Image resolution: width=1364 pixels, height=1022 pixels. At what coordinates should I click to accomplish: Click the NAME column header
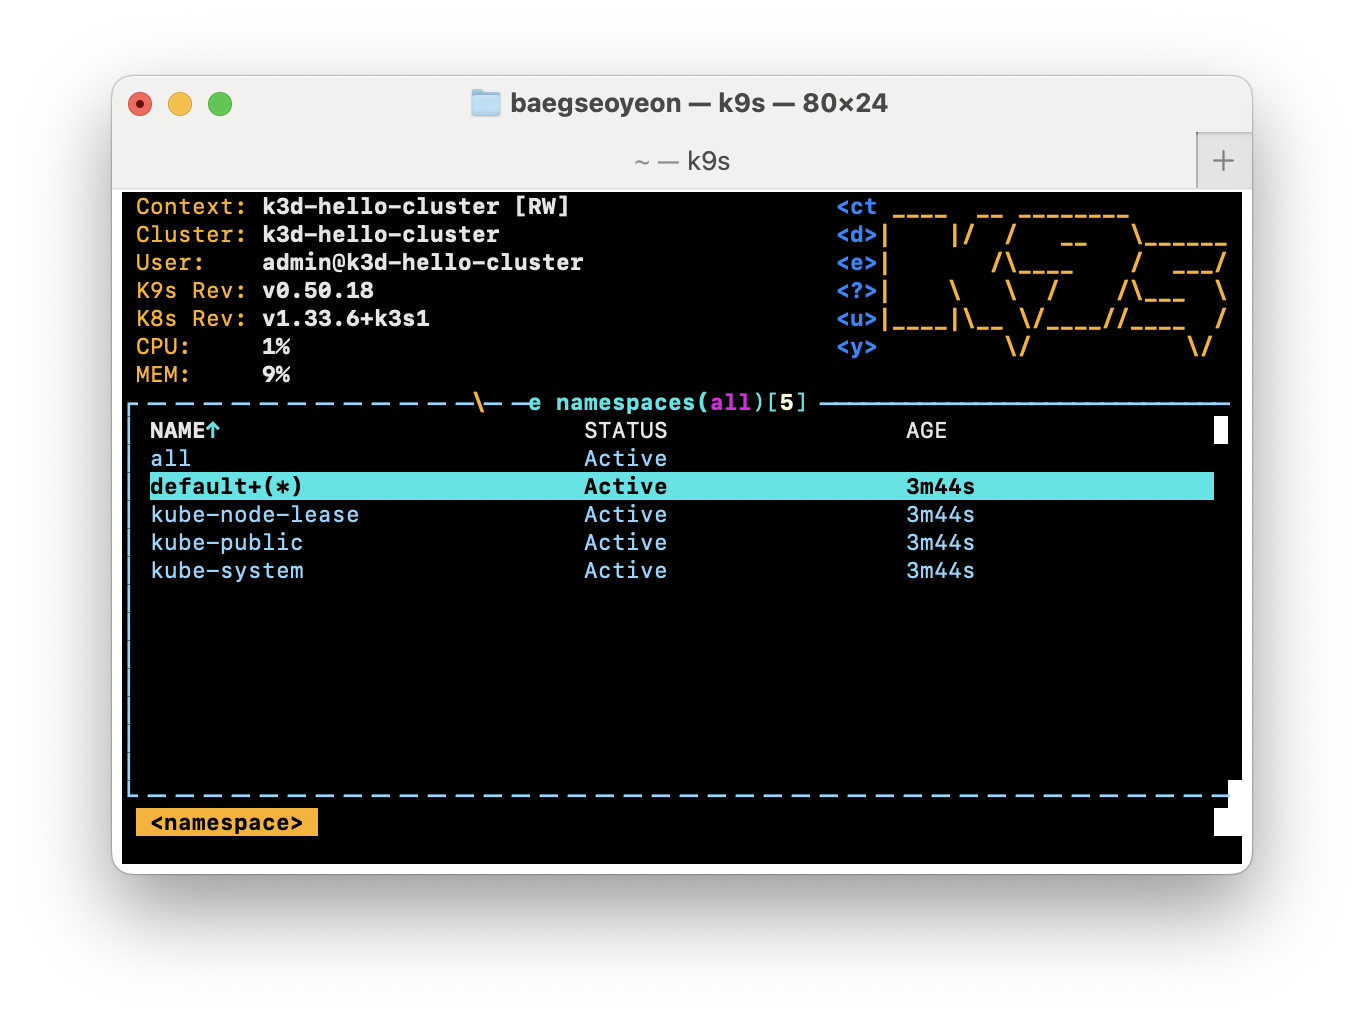pos(185,430)
